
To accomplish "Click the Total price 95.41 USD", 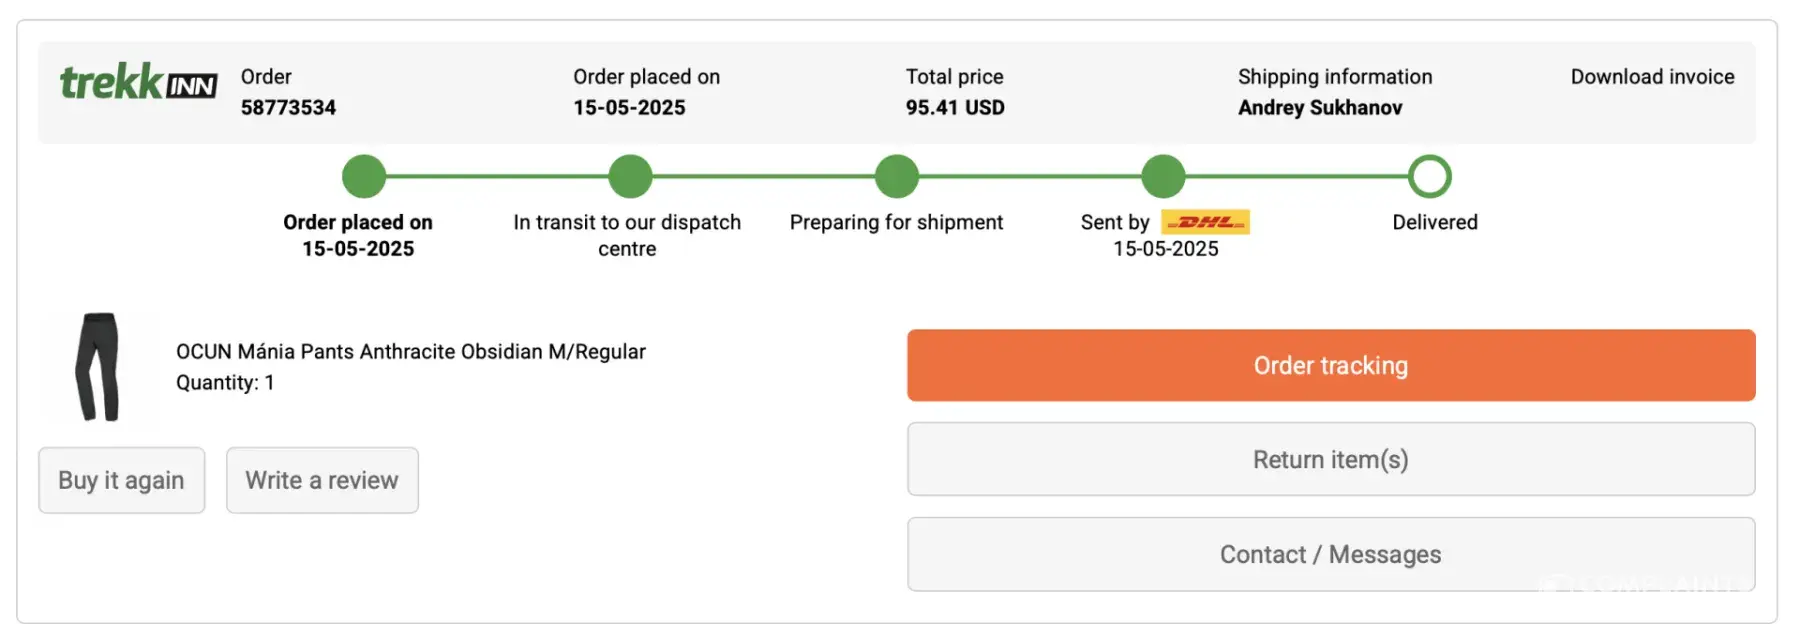I will [x=955, y=108].
